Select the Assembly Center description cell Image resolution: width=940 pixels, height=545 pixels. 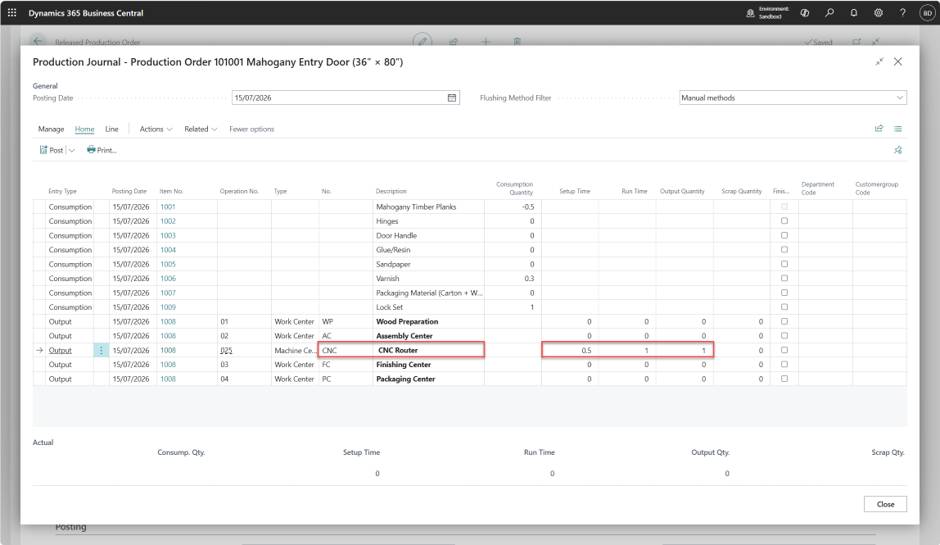429,336
